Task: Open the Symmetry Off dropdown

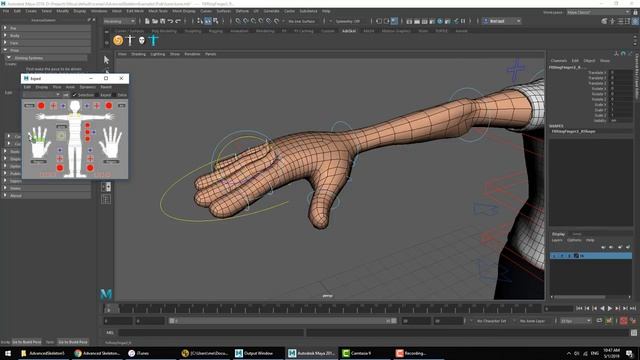Action: click(x=347, y=21)
